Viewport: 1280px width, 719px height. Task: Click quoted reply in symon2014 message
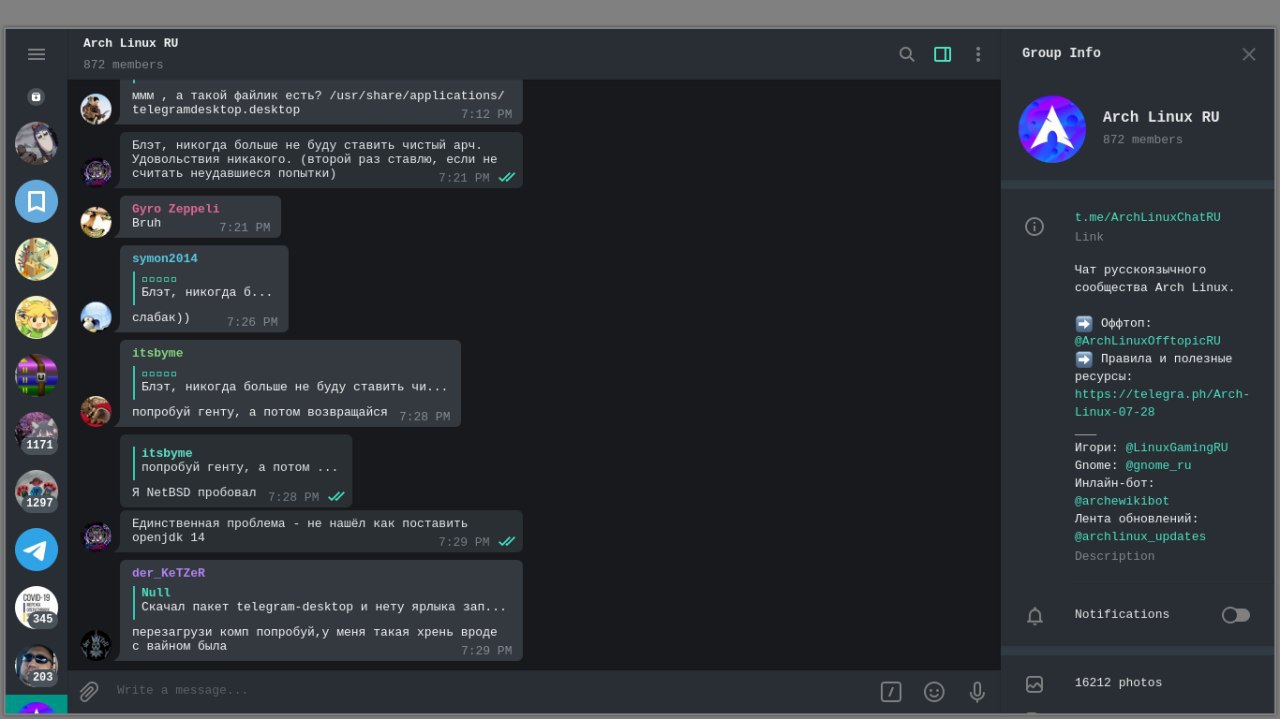205,286
